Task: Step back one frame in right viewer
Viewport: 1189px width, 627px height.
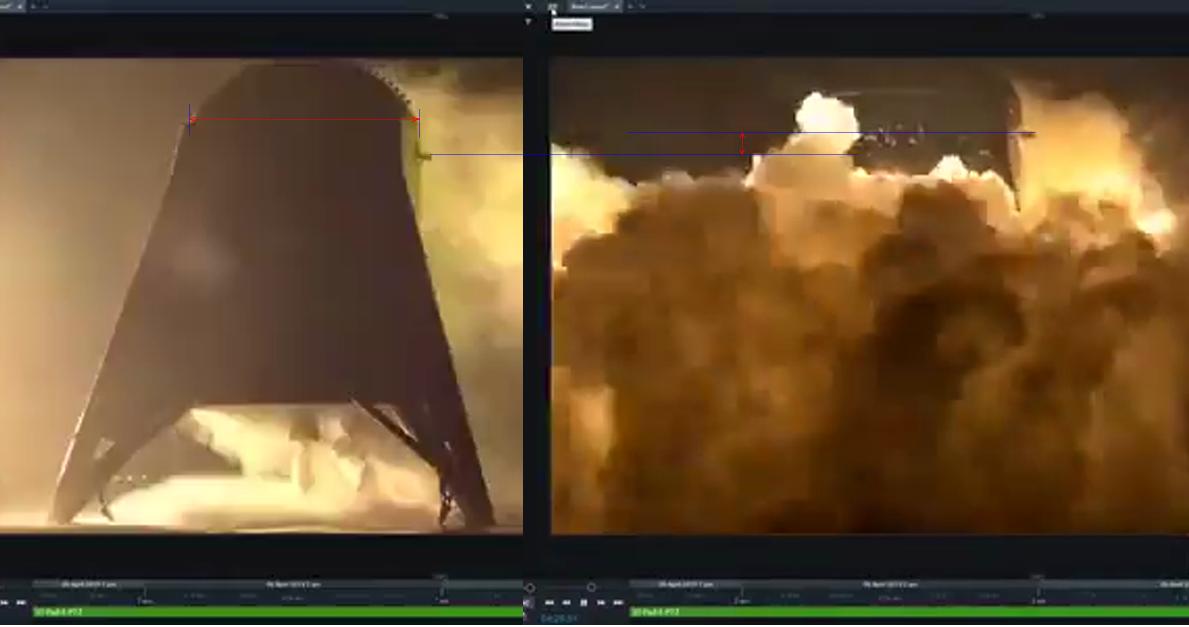Action: click(566, 603)
